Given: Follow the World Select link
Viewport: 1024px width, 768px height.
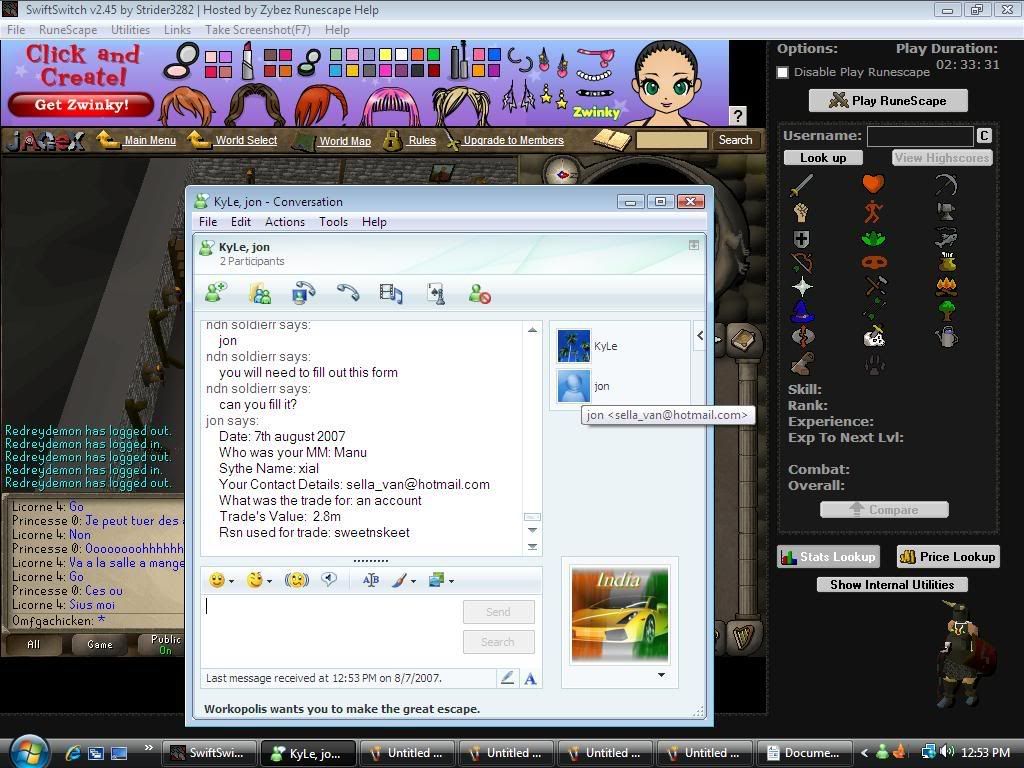Looking at the screenshot, I should point(246,140).
